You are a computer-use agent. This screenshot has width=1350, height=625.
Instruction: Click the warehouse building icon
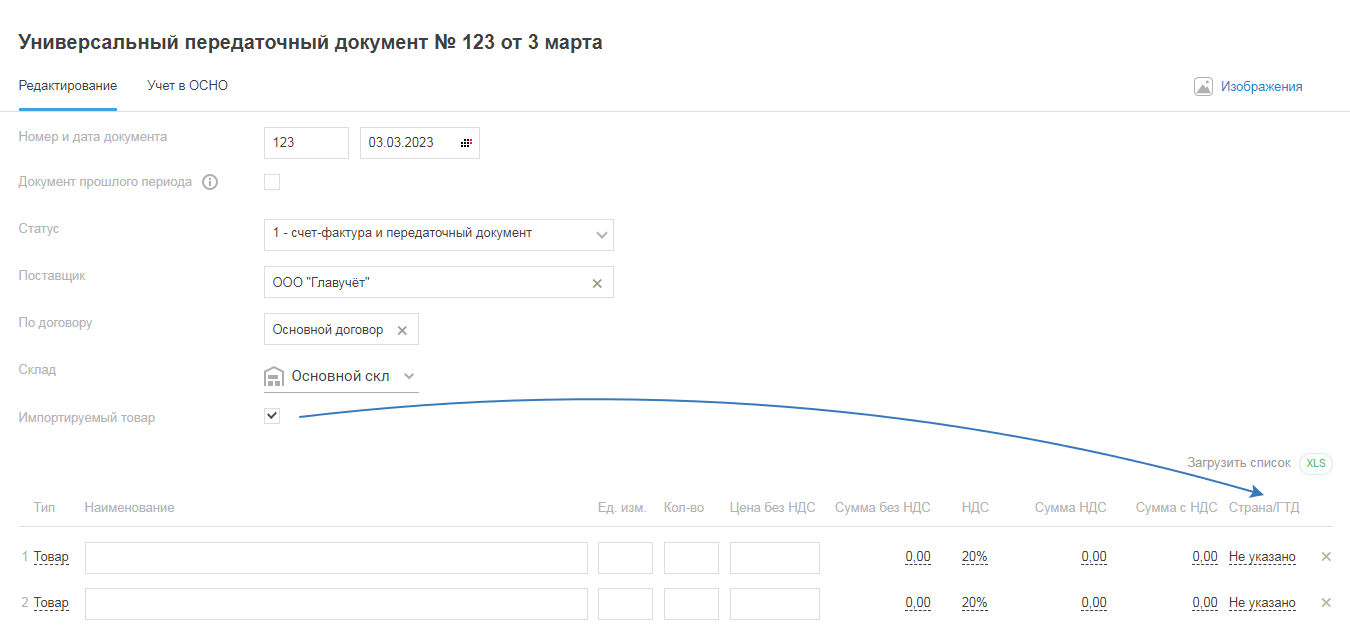click(x=274, y=377)
